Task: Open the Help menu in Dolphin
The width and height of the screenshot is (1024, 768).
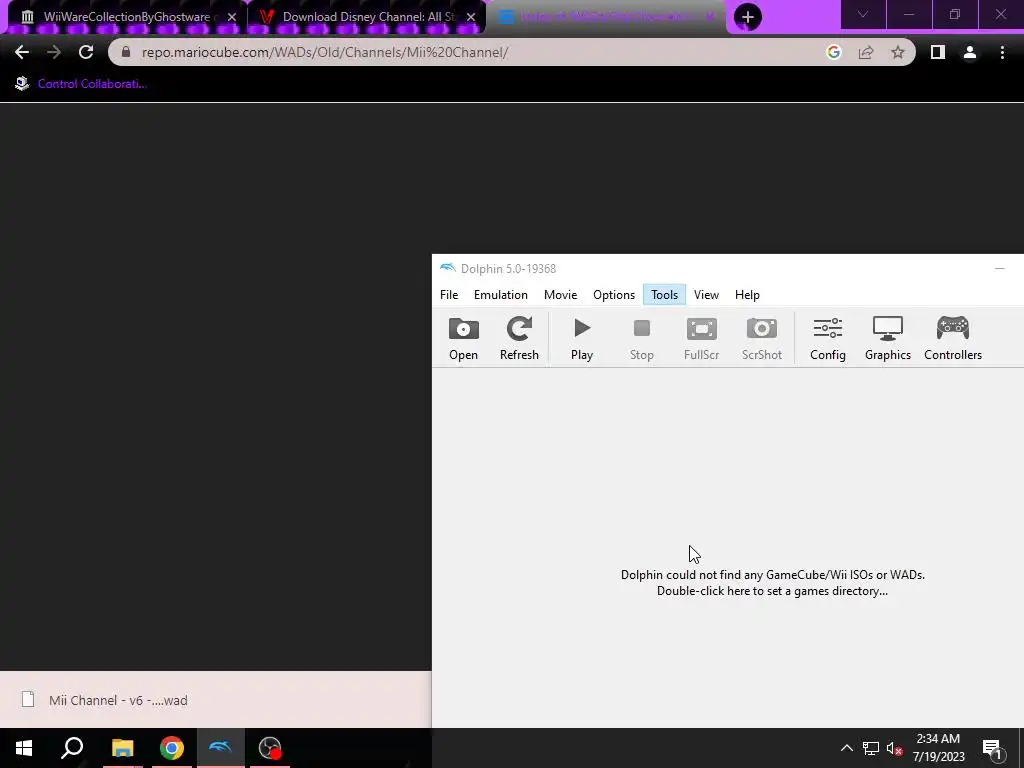Action: tap(747, 295)
